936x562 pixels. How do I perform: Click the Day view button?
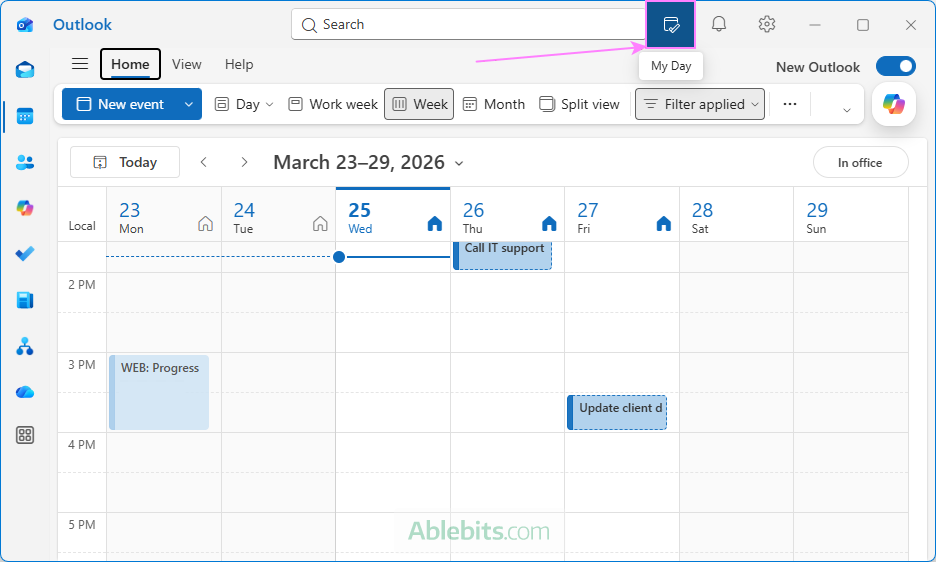(x=237, y=104)
